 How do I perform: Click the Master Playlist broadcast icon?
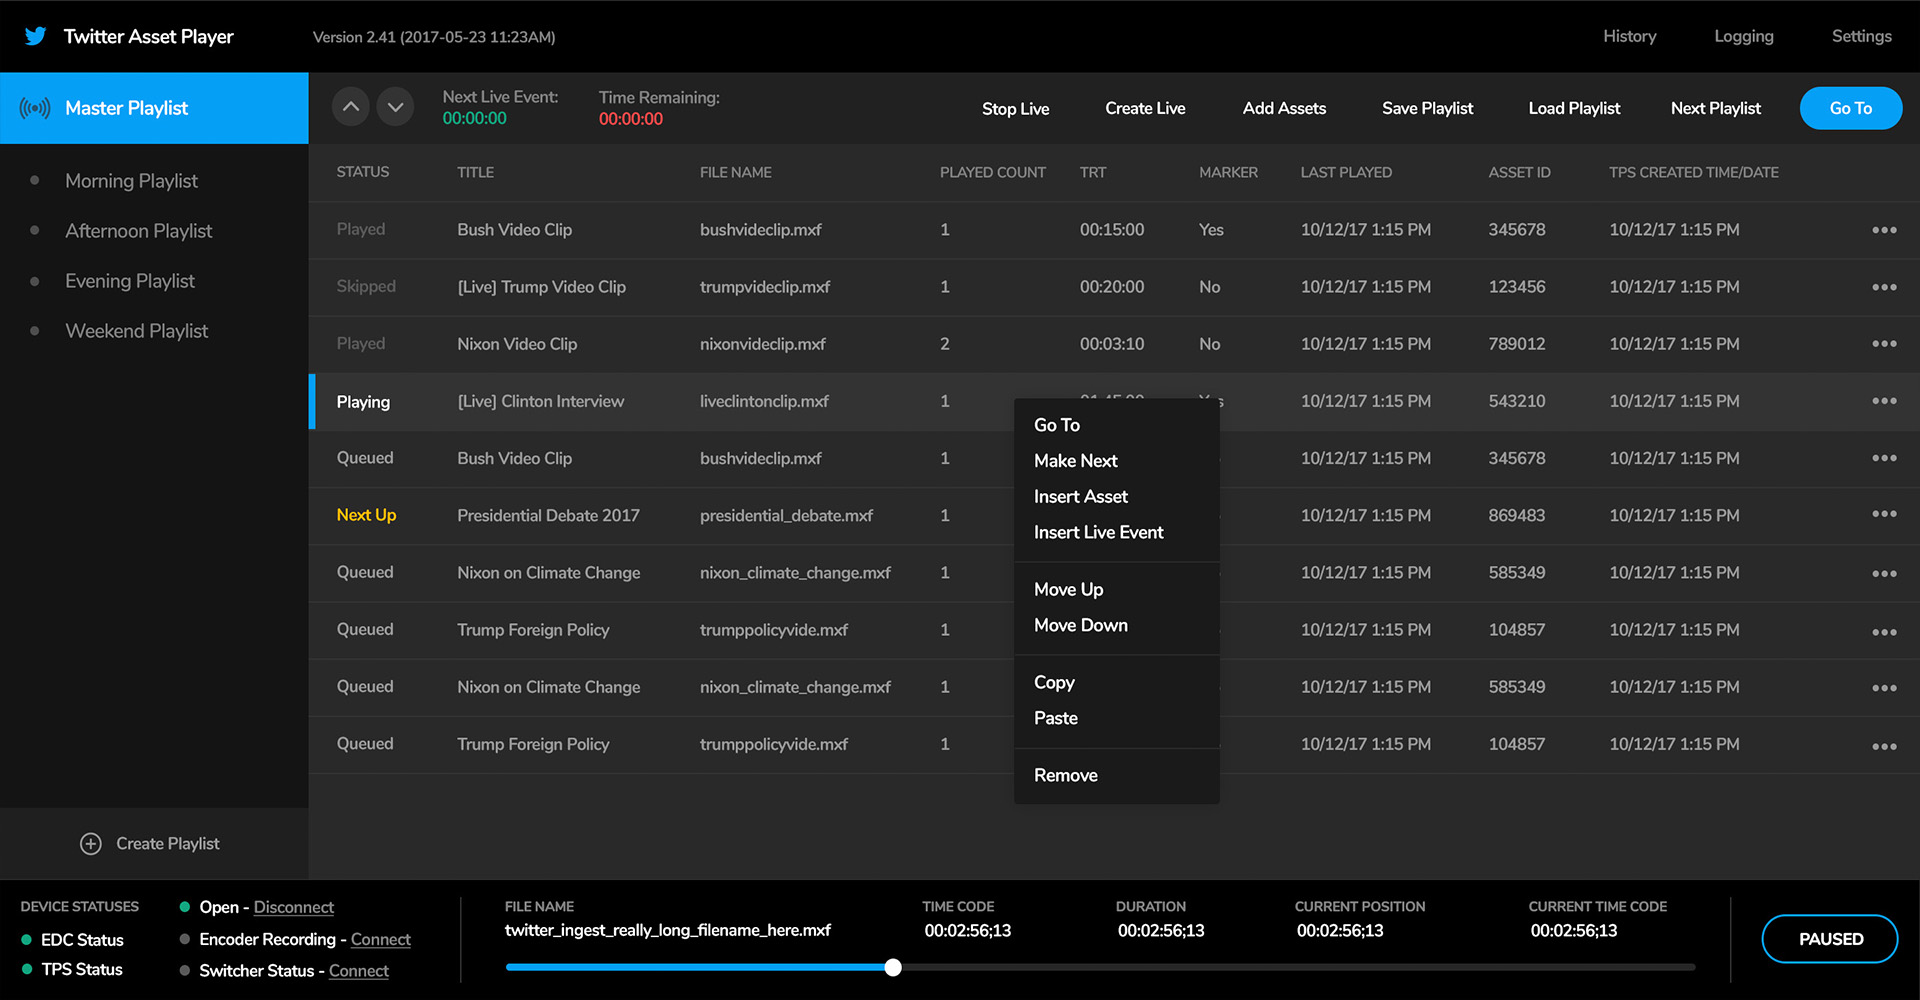(x=35, y=108)
